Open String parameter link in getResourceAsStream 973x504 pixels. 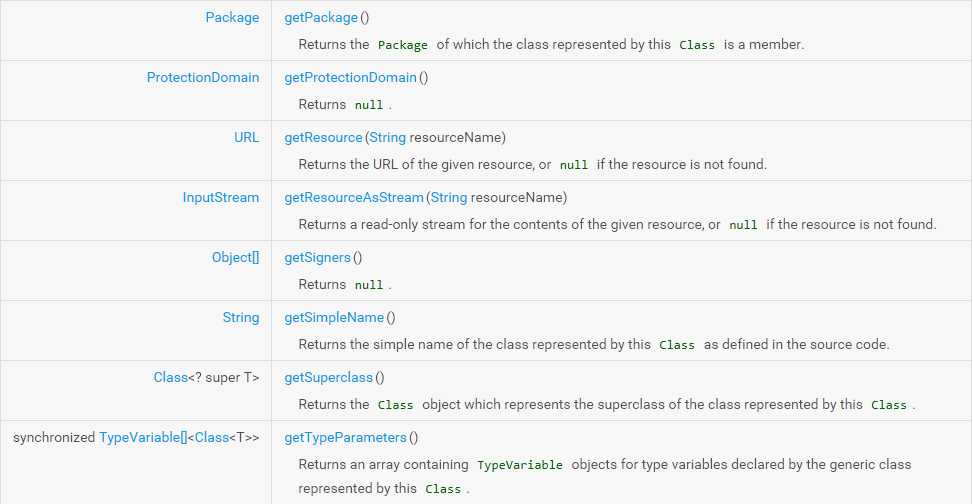449,197
